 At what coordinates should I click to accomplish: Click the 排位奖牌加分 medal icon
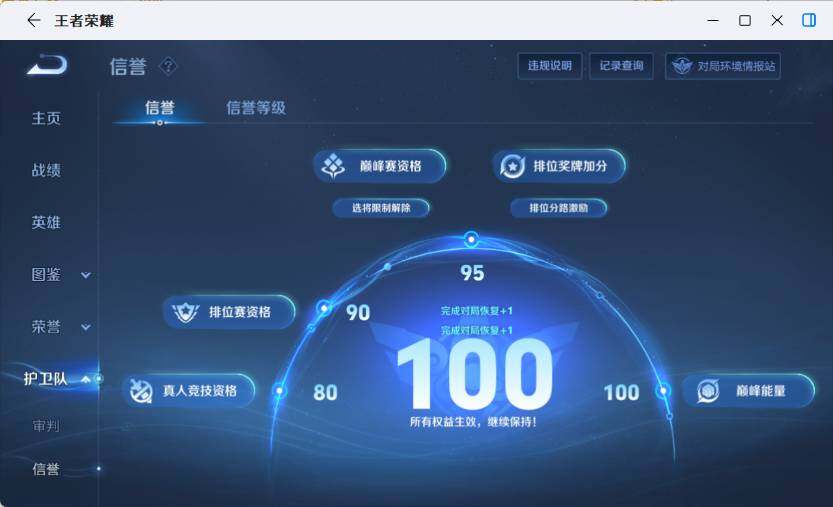[512, 166]
